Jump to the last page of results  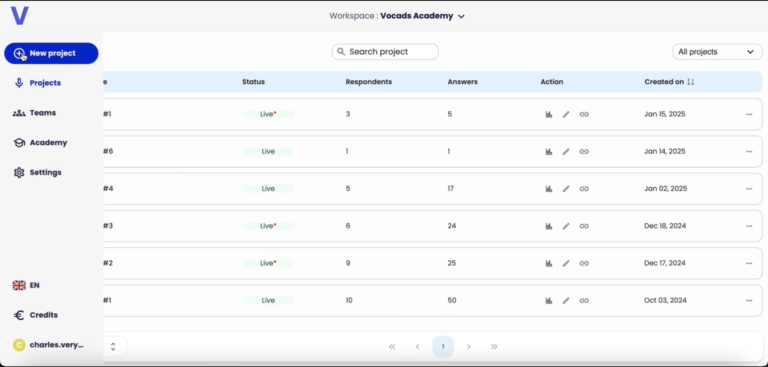494,346
